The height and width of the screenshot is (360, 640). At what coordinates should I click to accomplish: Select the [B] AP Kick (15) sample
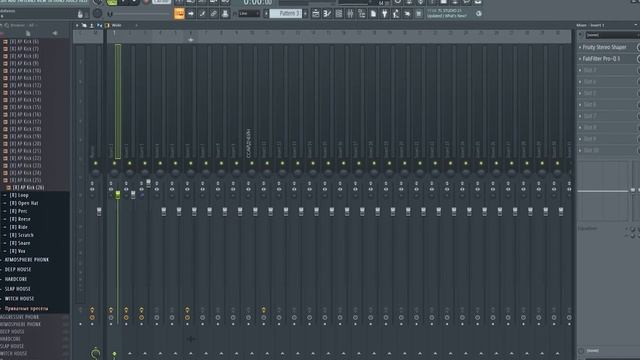[x=25, y=107]
